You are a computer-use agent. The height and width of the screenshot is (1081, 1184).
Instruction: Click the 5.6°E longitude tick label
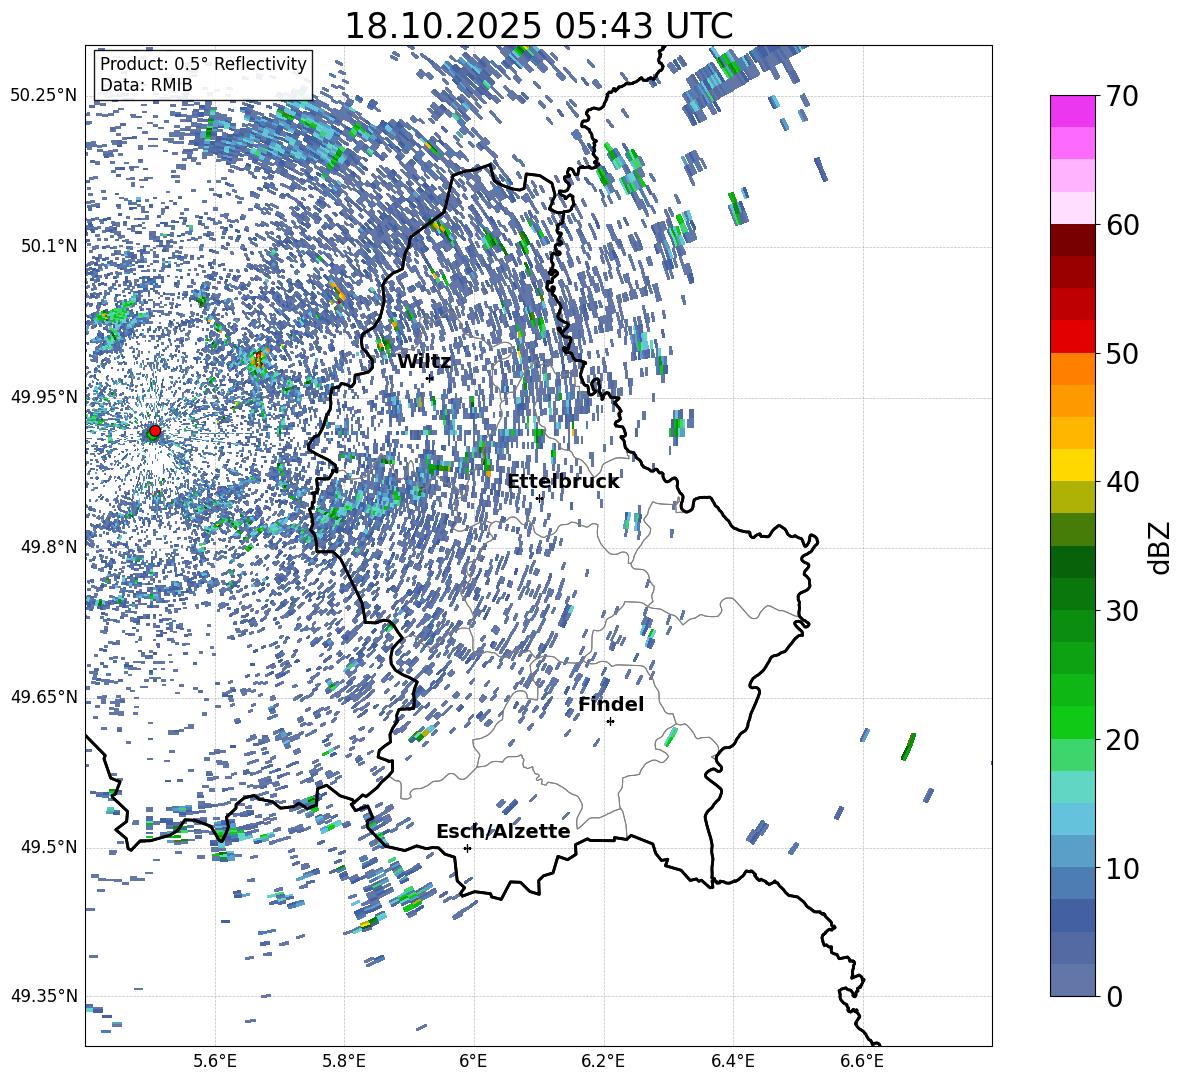(x=215, y=1059)
